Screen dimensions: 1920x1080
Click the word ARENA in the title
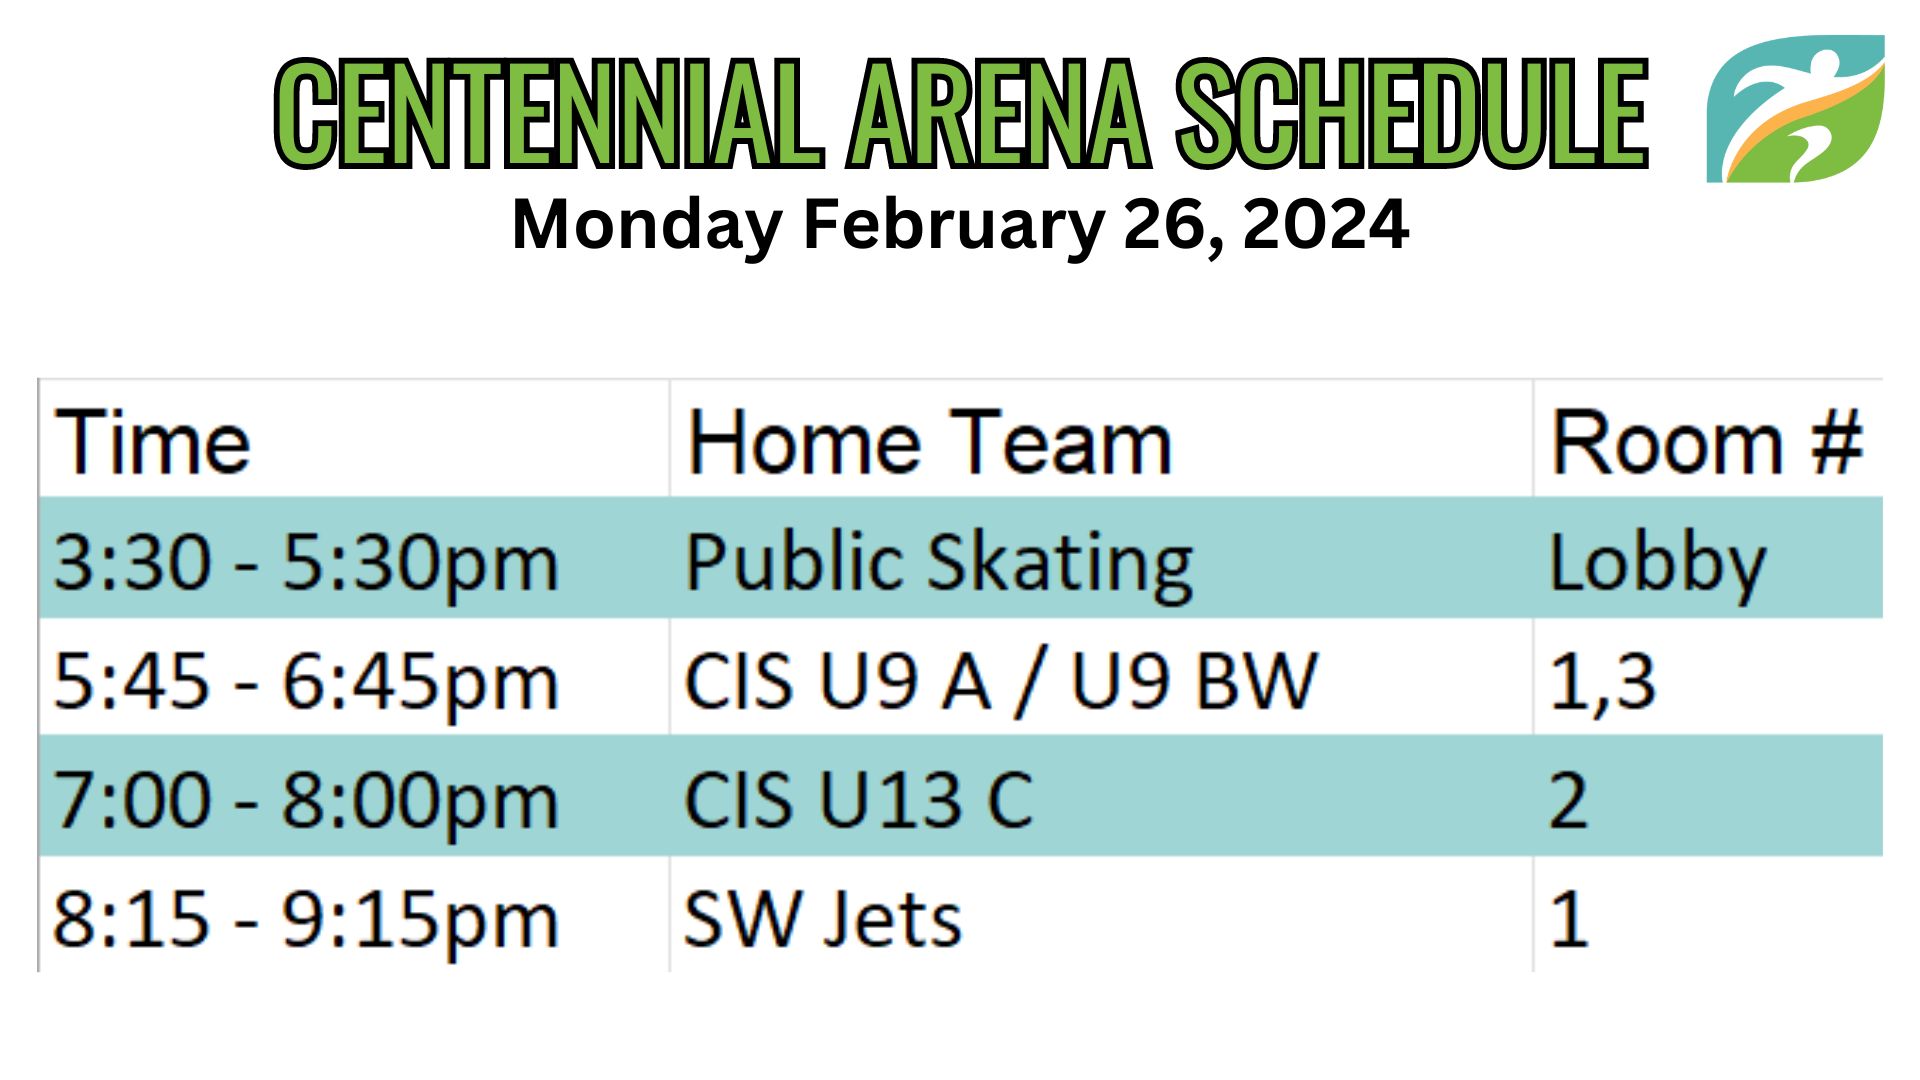click(1000, 113)
